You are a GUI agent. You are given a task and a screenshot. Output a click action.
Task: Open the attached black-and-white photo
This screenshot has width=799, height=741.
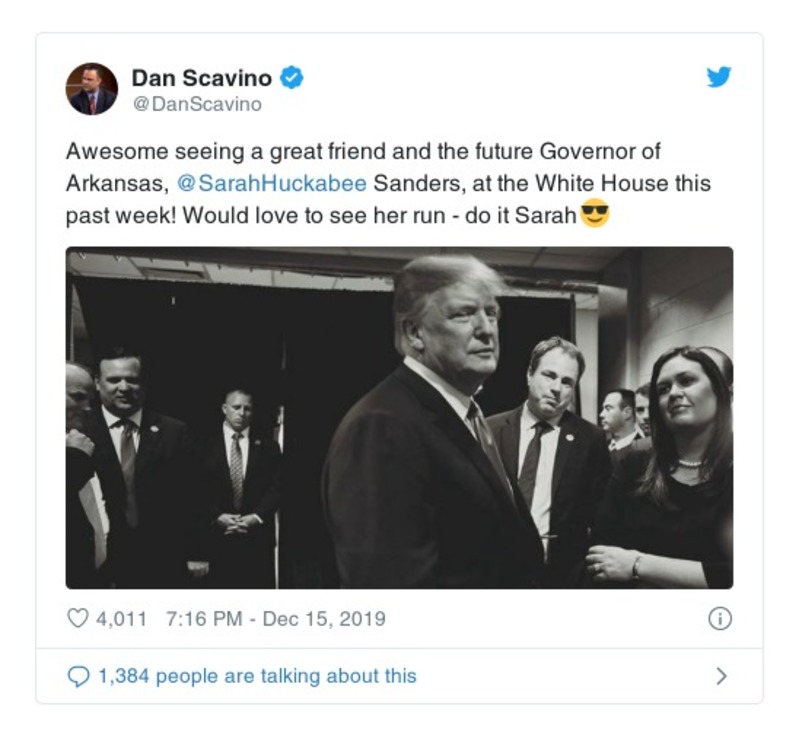coord(399,418)
